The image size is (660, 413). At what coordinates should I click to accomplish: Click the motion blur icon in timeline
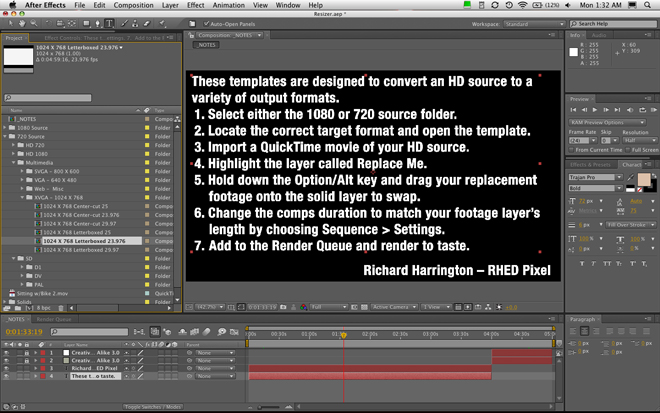tap(206, 332)
